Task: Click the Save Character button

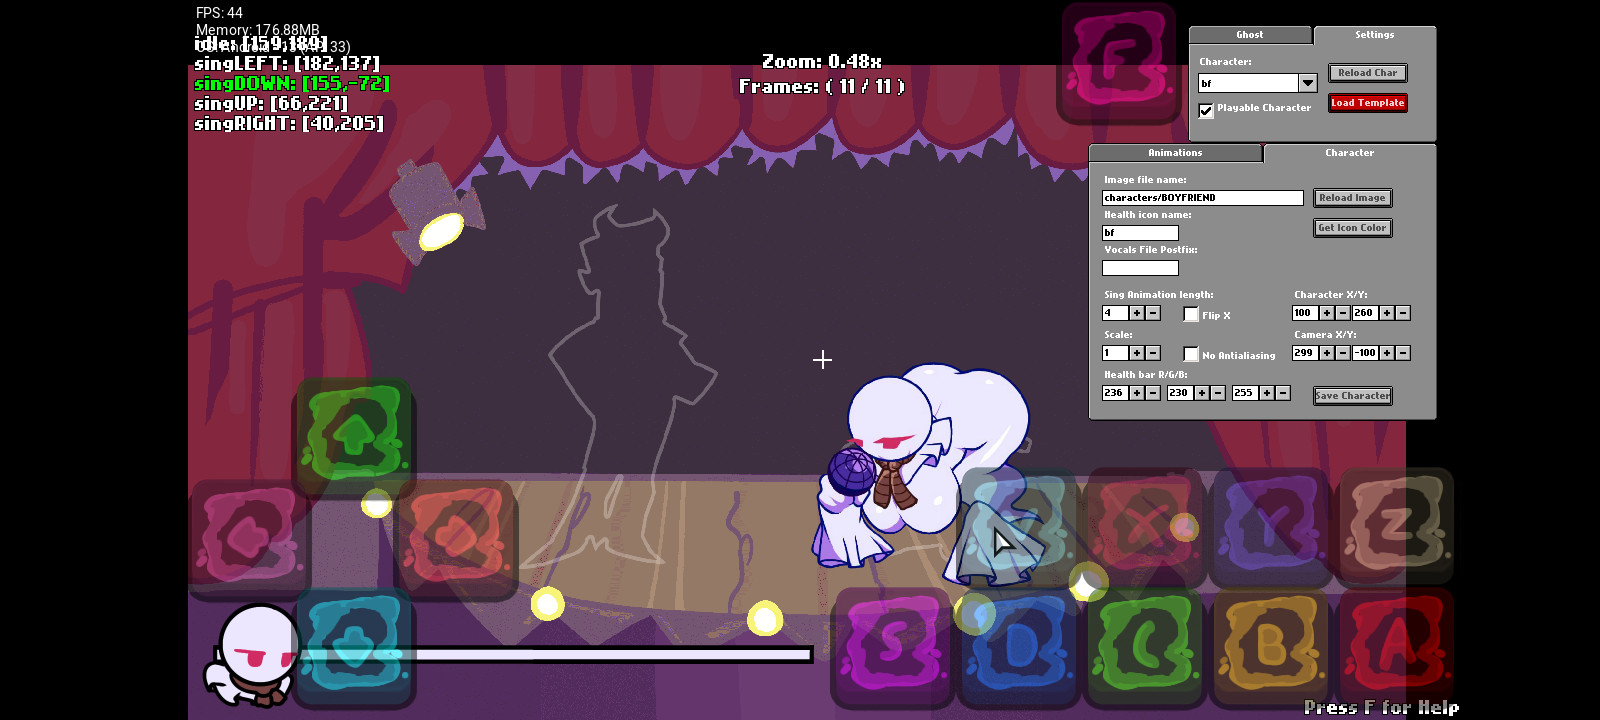Action: coord(1352,396)
